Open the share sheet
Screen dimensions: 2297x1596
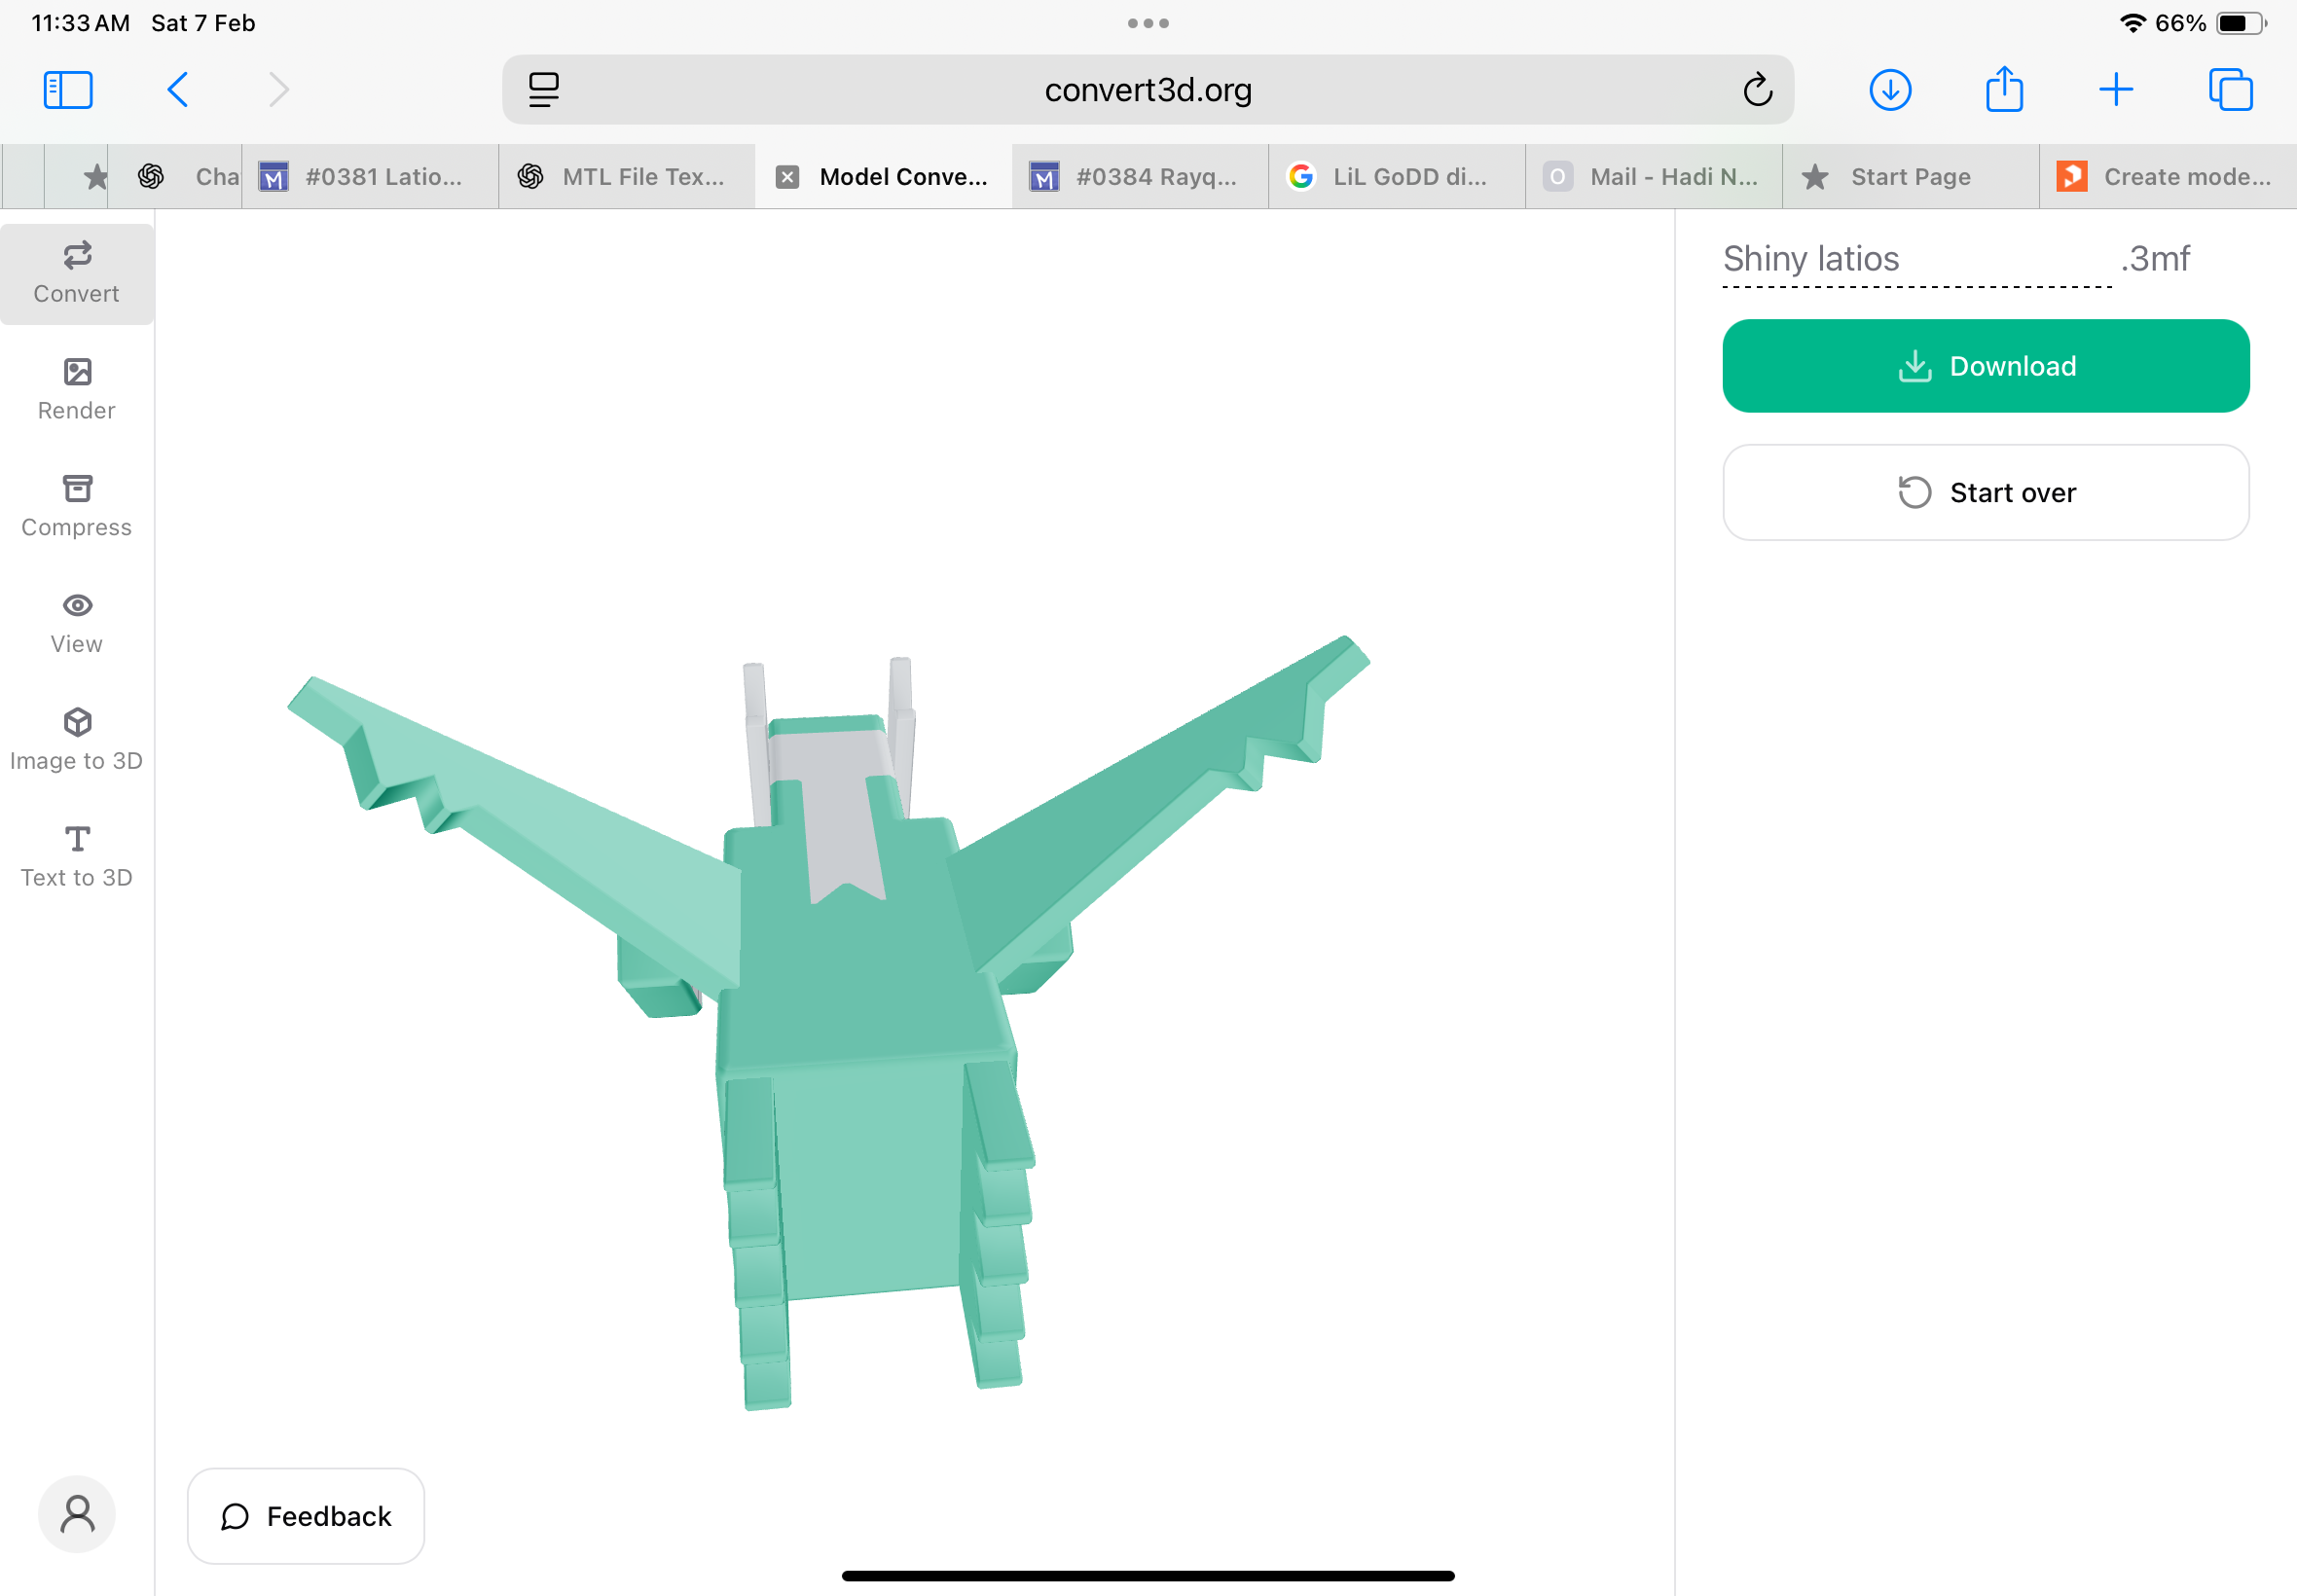[2004, 88]
